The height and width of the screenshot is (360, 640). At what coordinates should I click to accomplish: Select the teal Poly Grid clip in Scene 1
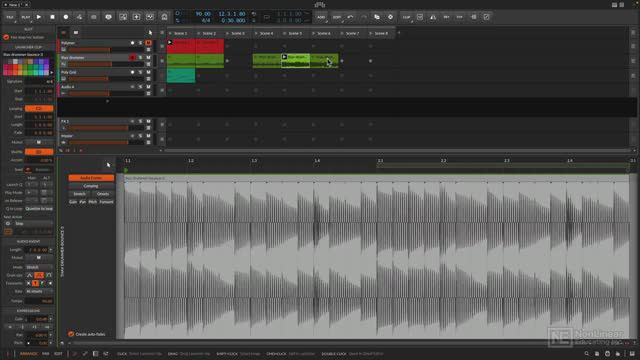[181, 76]
